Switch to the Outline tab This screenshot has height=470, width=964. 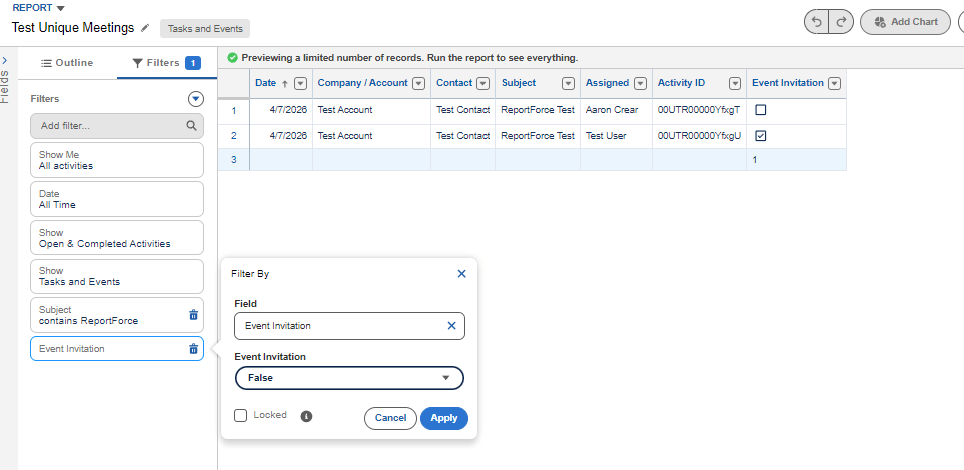pyautogui.click(x=67, y=63)
